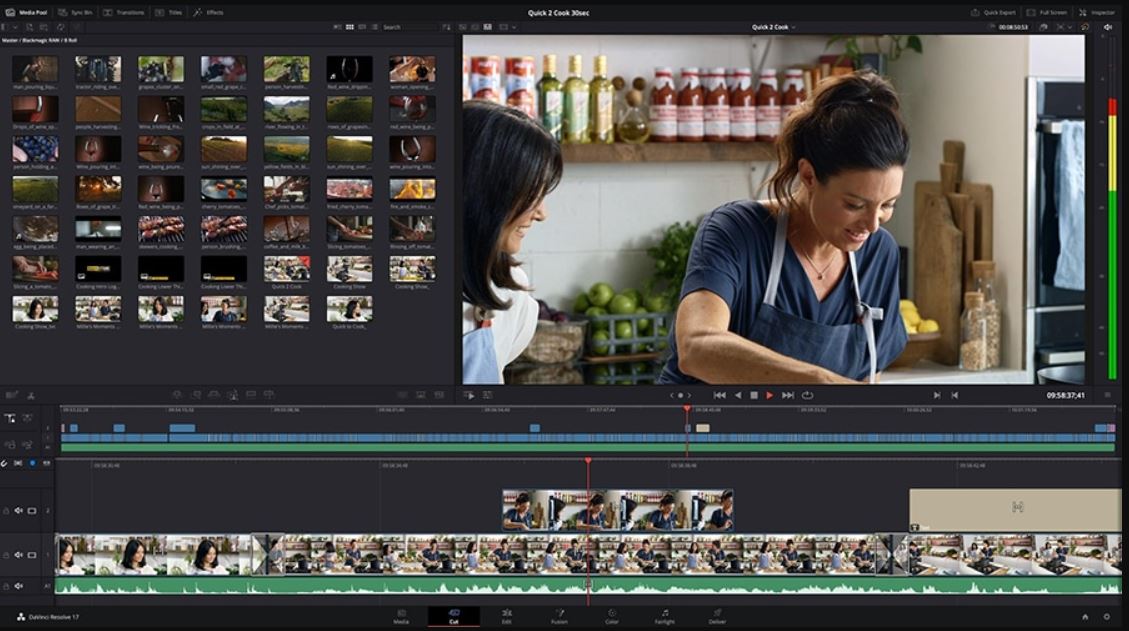Jump to the first frame with rewind button

[719, 395]
